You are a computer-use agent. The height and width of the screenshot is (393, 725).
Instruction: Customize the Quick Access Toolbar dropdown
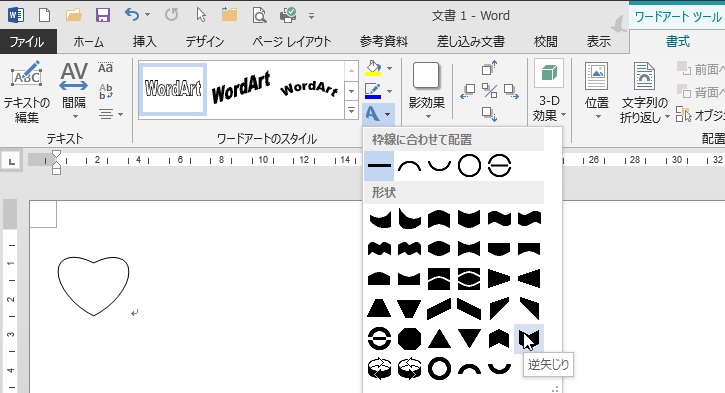click(311, 16)
